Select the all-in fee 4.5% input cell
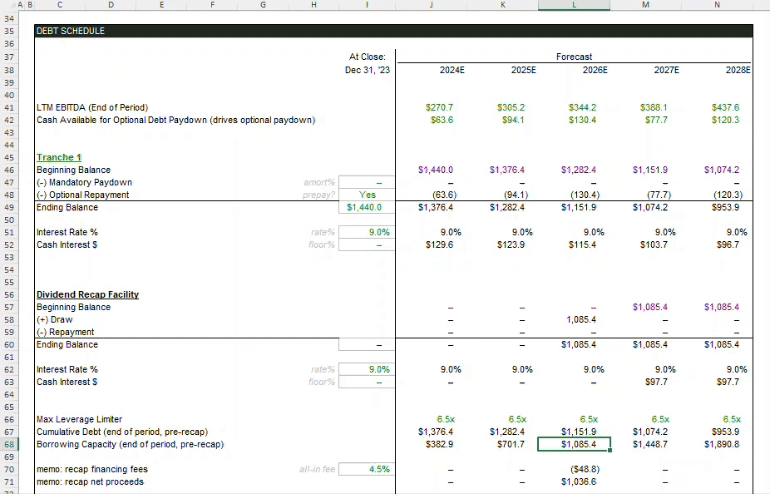The image size is (770, 494). pos(368,468)
